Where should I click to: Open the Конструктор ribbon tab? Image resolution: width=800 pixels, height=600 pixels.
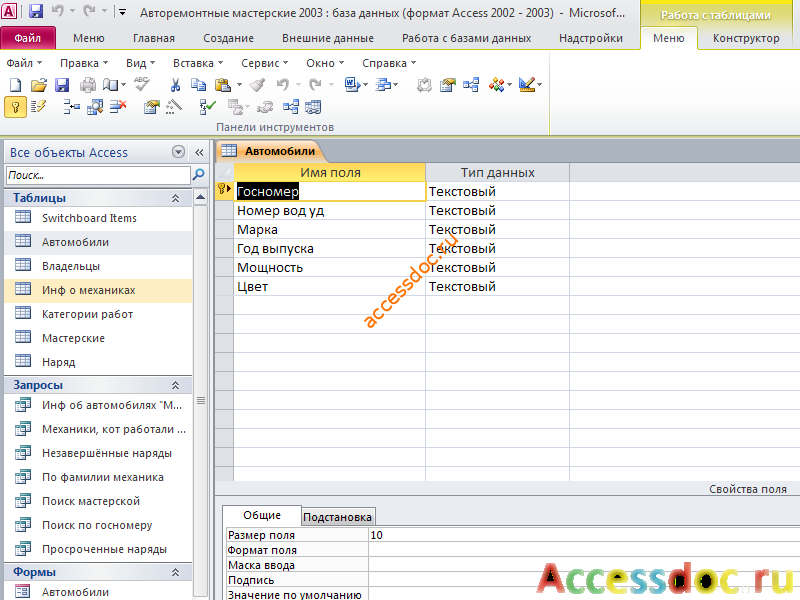click(x=746, y=38)
